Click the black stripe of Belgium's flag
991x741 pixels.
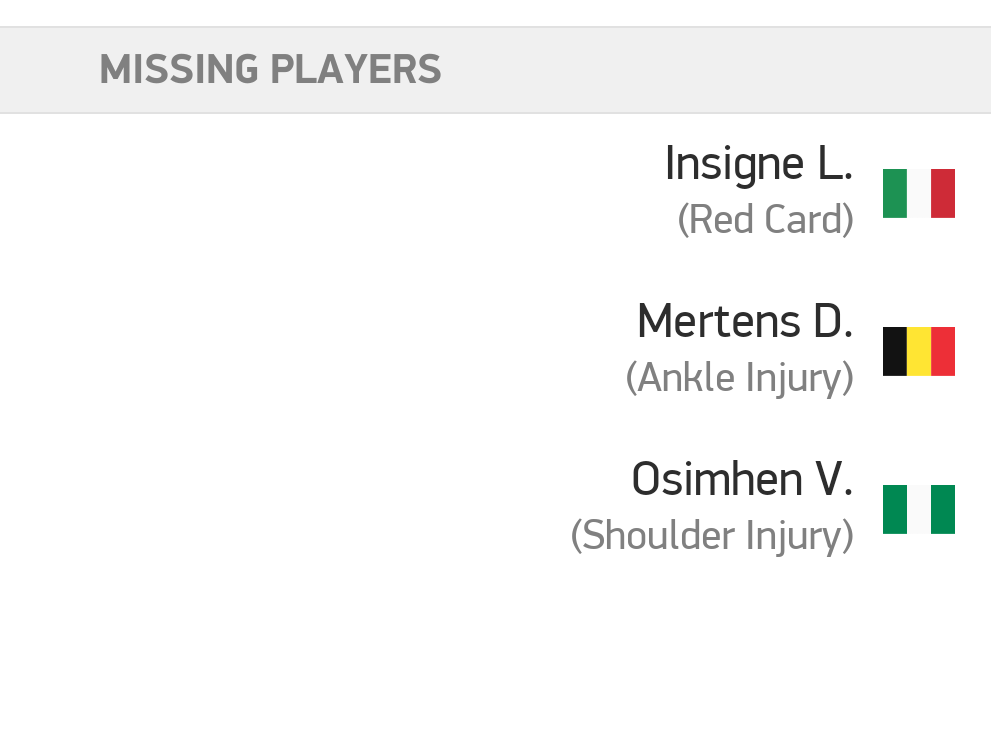click(x=894, y=351)
